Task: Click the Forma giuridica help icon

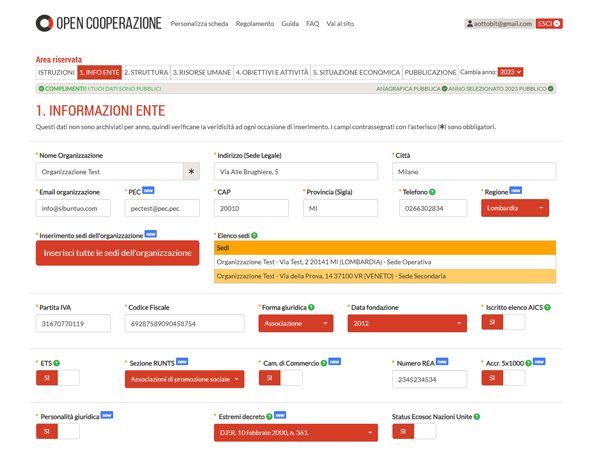Action: [x=312, y=307]
